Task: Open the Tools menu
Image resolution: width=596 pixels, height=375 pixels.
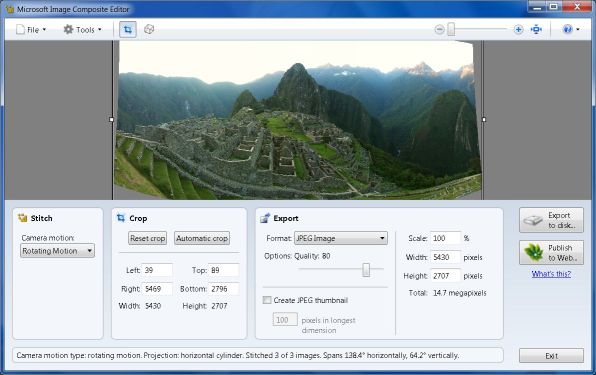Action: pos(82,30)
